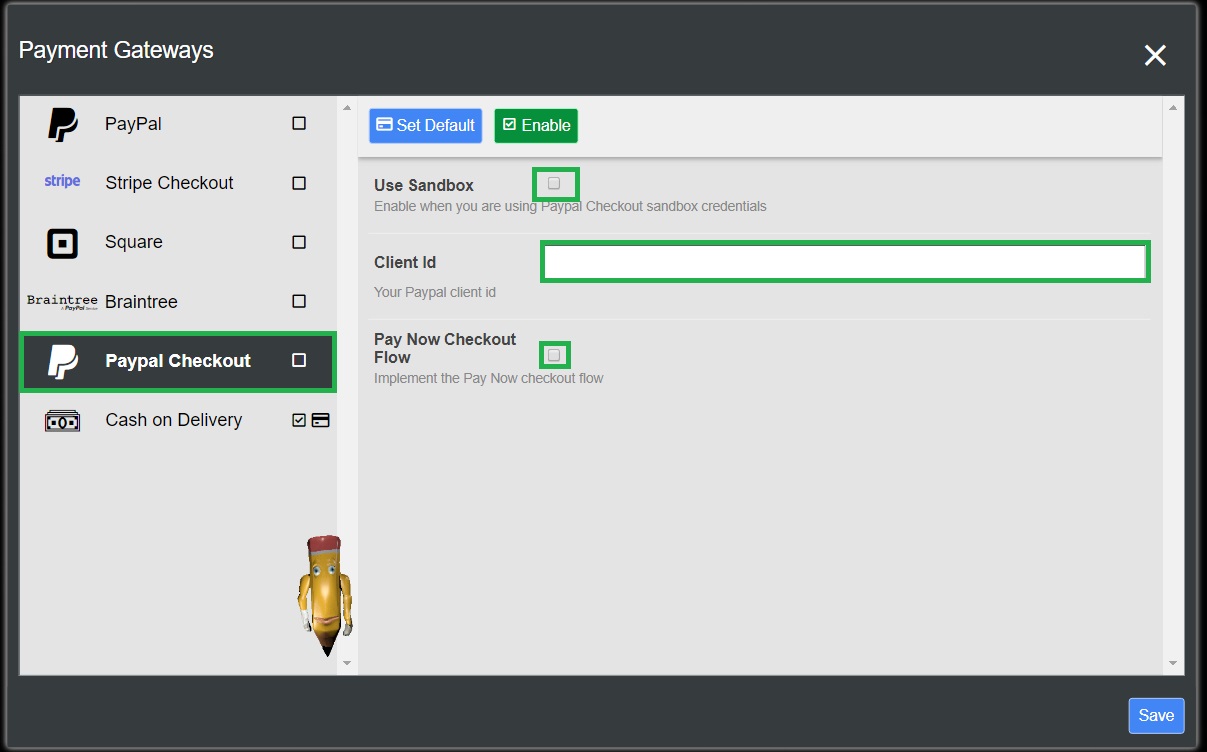Screen dimensions: 1207x752
Task: Toggle the Pay Now Checkout Flow checkbox
Action: 554,354
